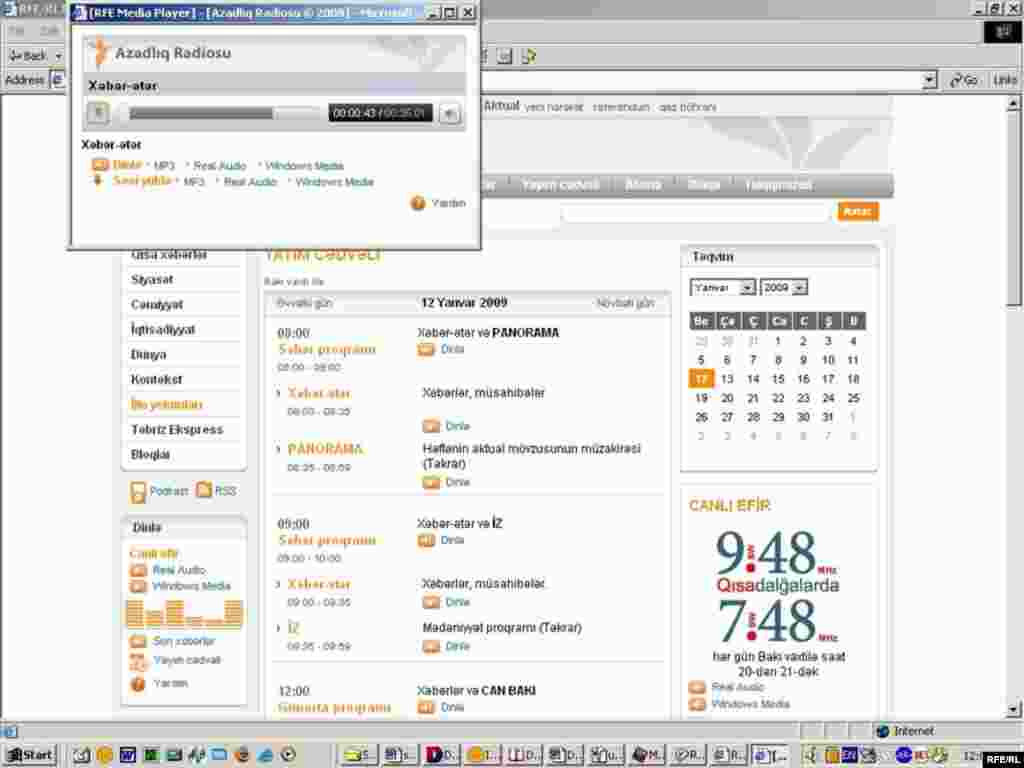Image resolution: width=1024 pixels, height=768 pixels.
Task: Mute audio with the player speaker icon
Action: tap(450, 114)
